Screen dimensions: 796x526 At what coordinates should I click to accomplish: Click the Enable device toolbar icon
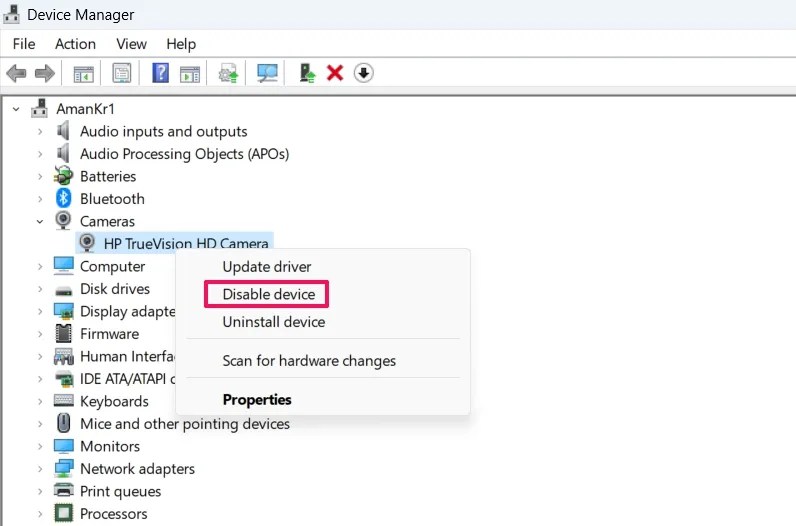(x=307, y=73)
